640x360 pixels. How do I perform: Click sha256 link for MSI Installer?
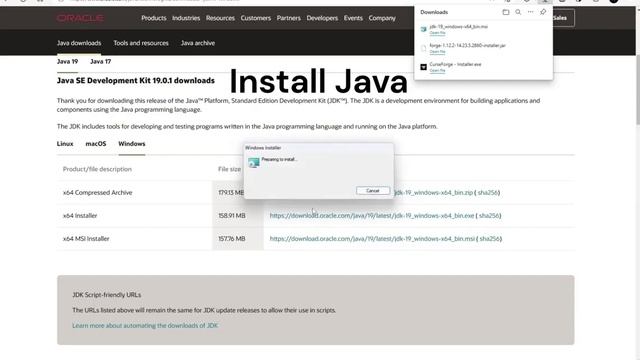(490, 239)
